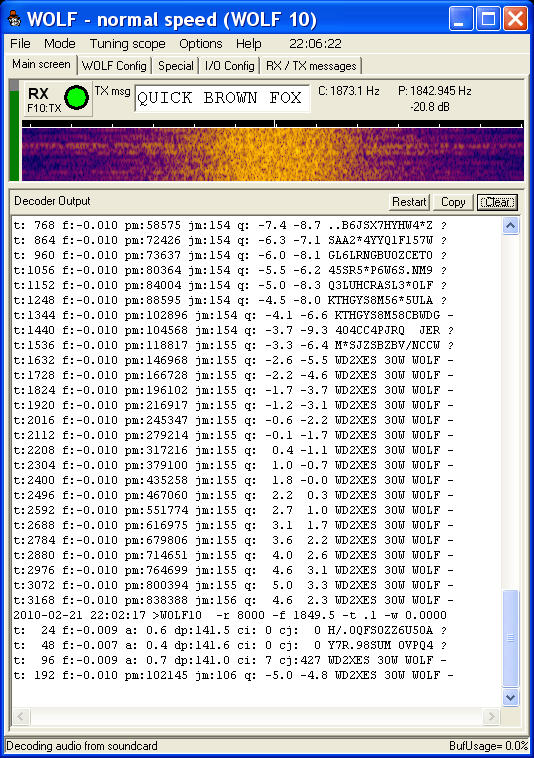Screen dimensions: 534x758
Task: Close the WOLF window
Action: point(515,19)
